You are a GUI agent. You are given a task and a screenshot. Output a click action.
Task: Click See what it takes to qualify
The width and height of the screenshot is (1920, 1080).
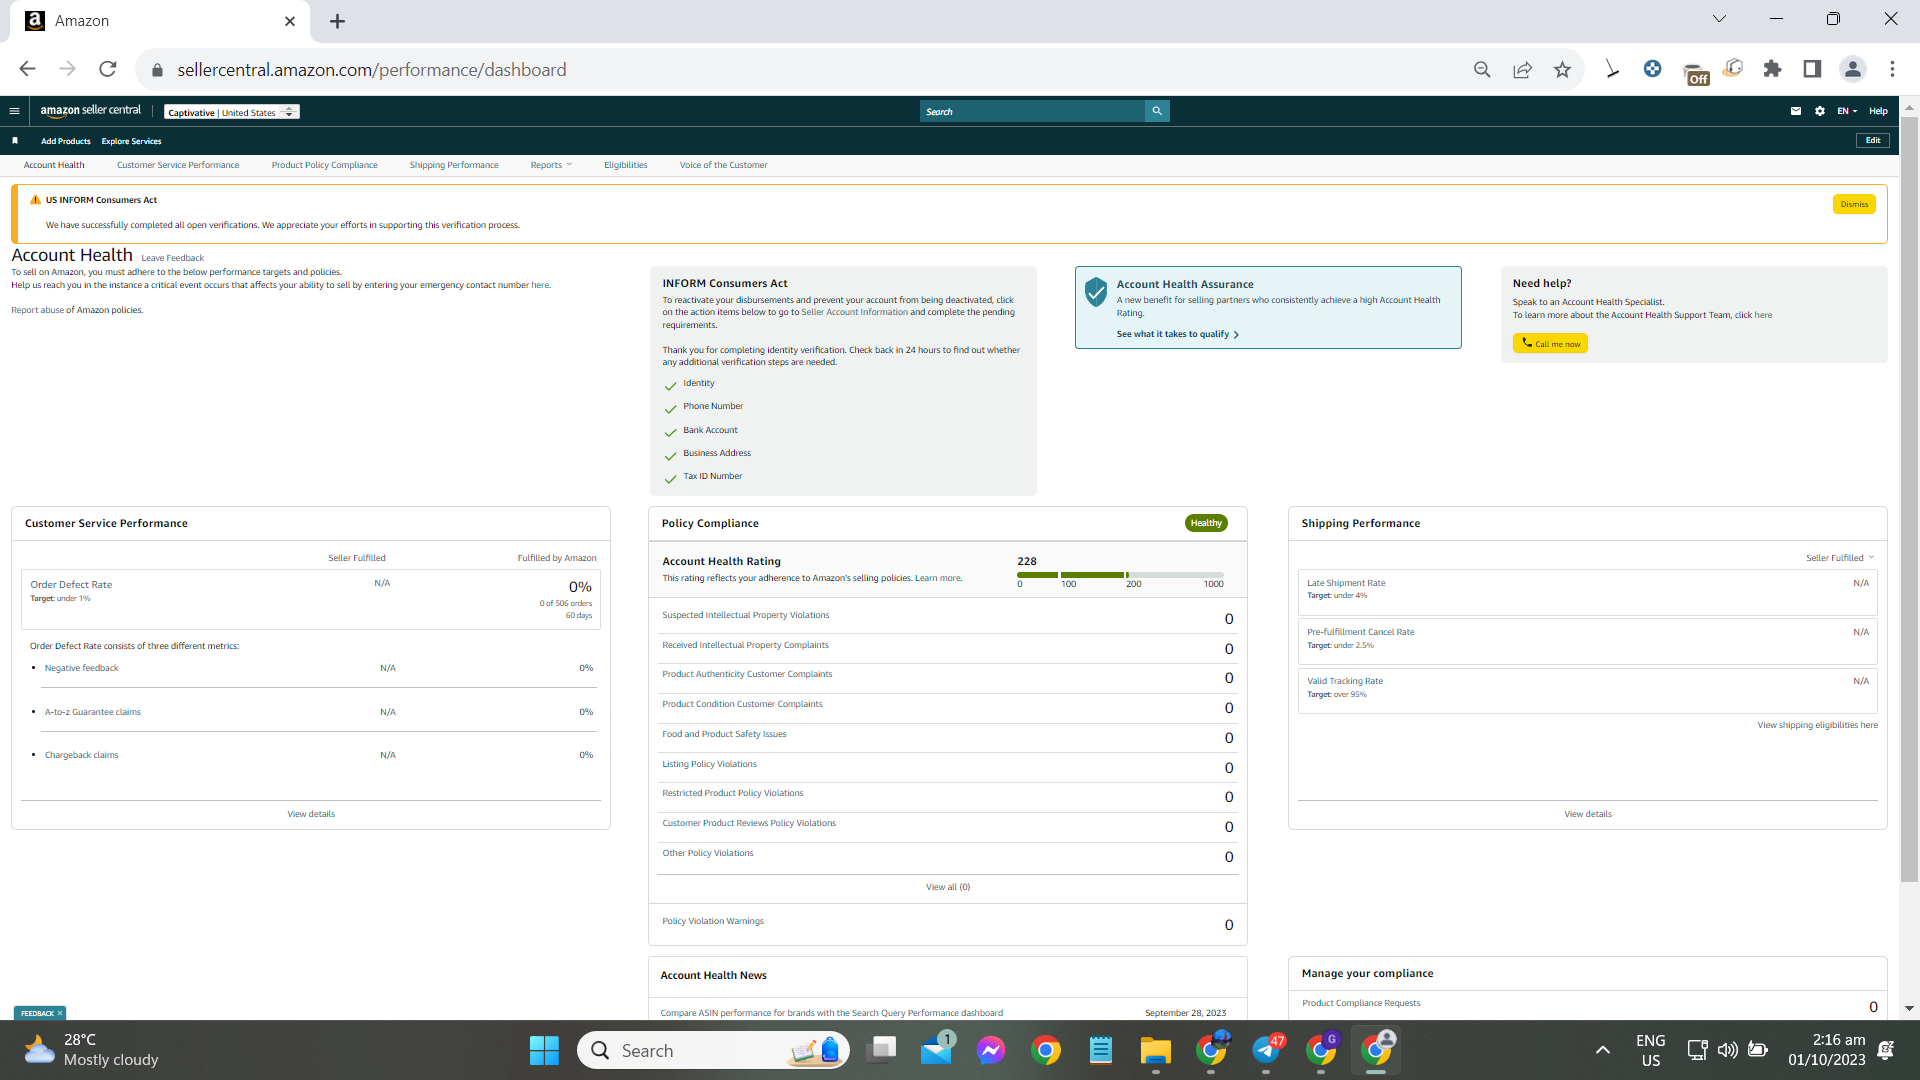tap(1178, 334)
